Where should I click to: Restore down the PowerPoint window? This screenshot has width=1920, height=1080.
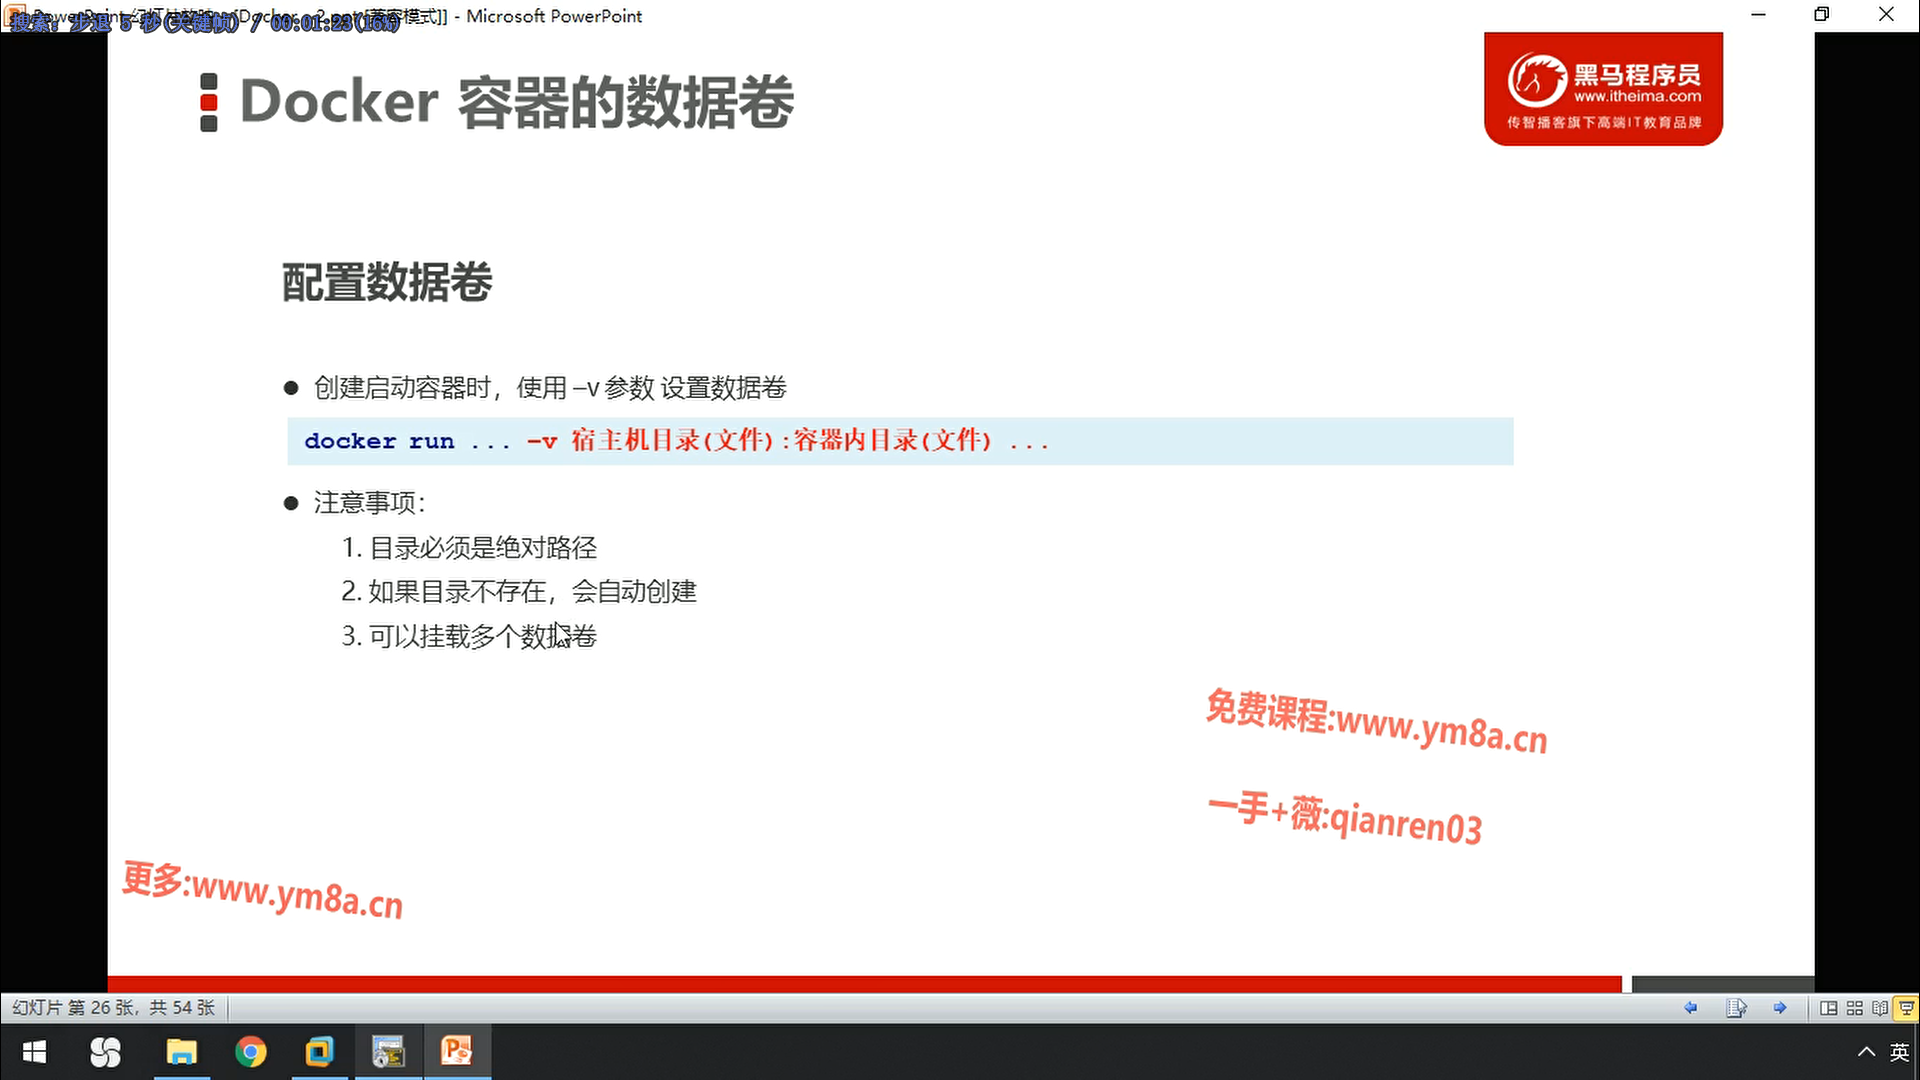[1822, 15]
